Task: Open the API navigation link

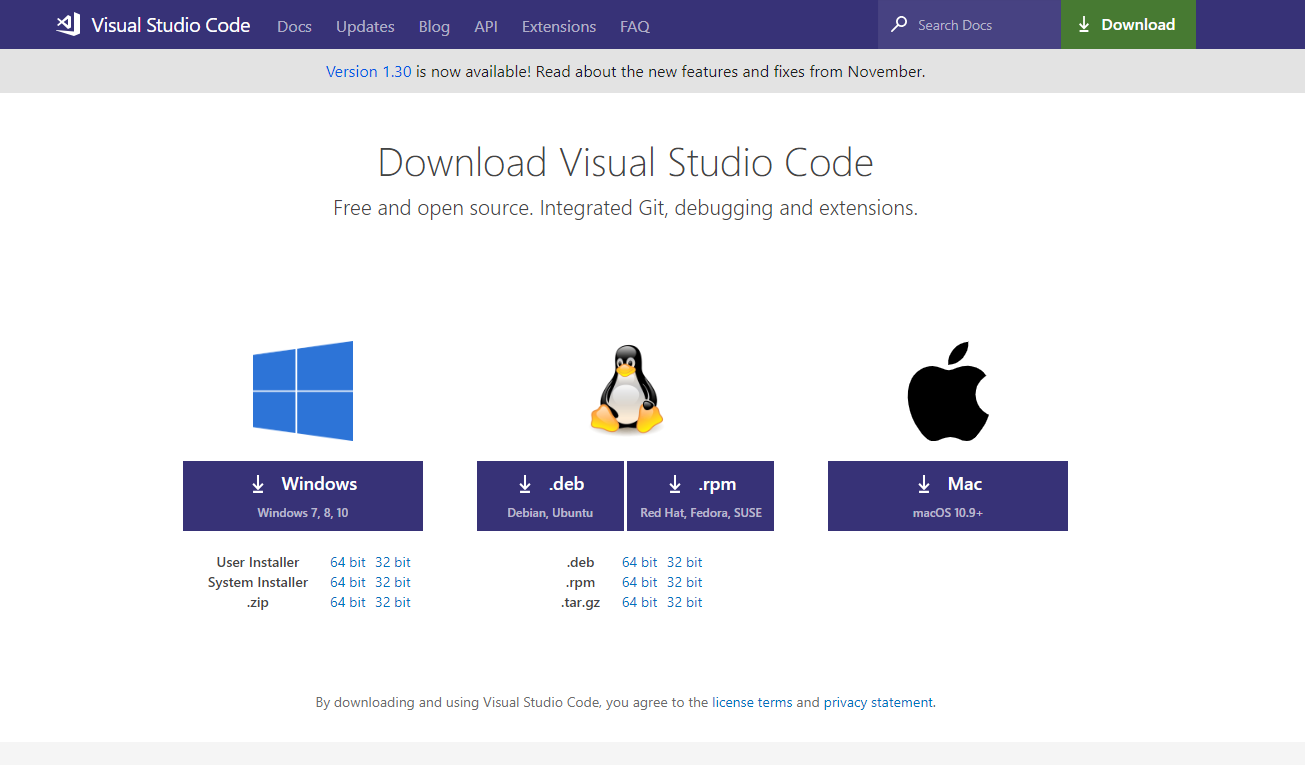Action: 486,26
